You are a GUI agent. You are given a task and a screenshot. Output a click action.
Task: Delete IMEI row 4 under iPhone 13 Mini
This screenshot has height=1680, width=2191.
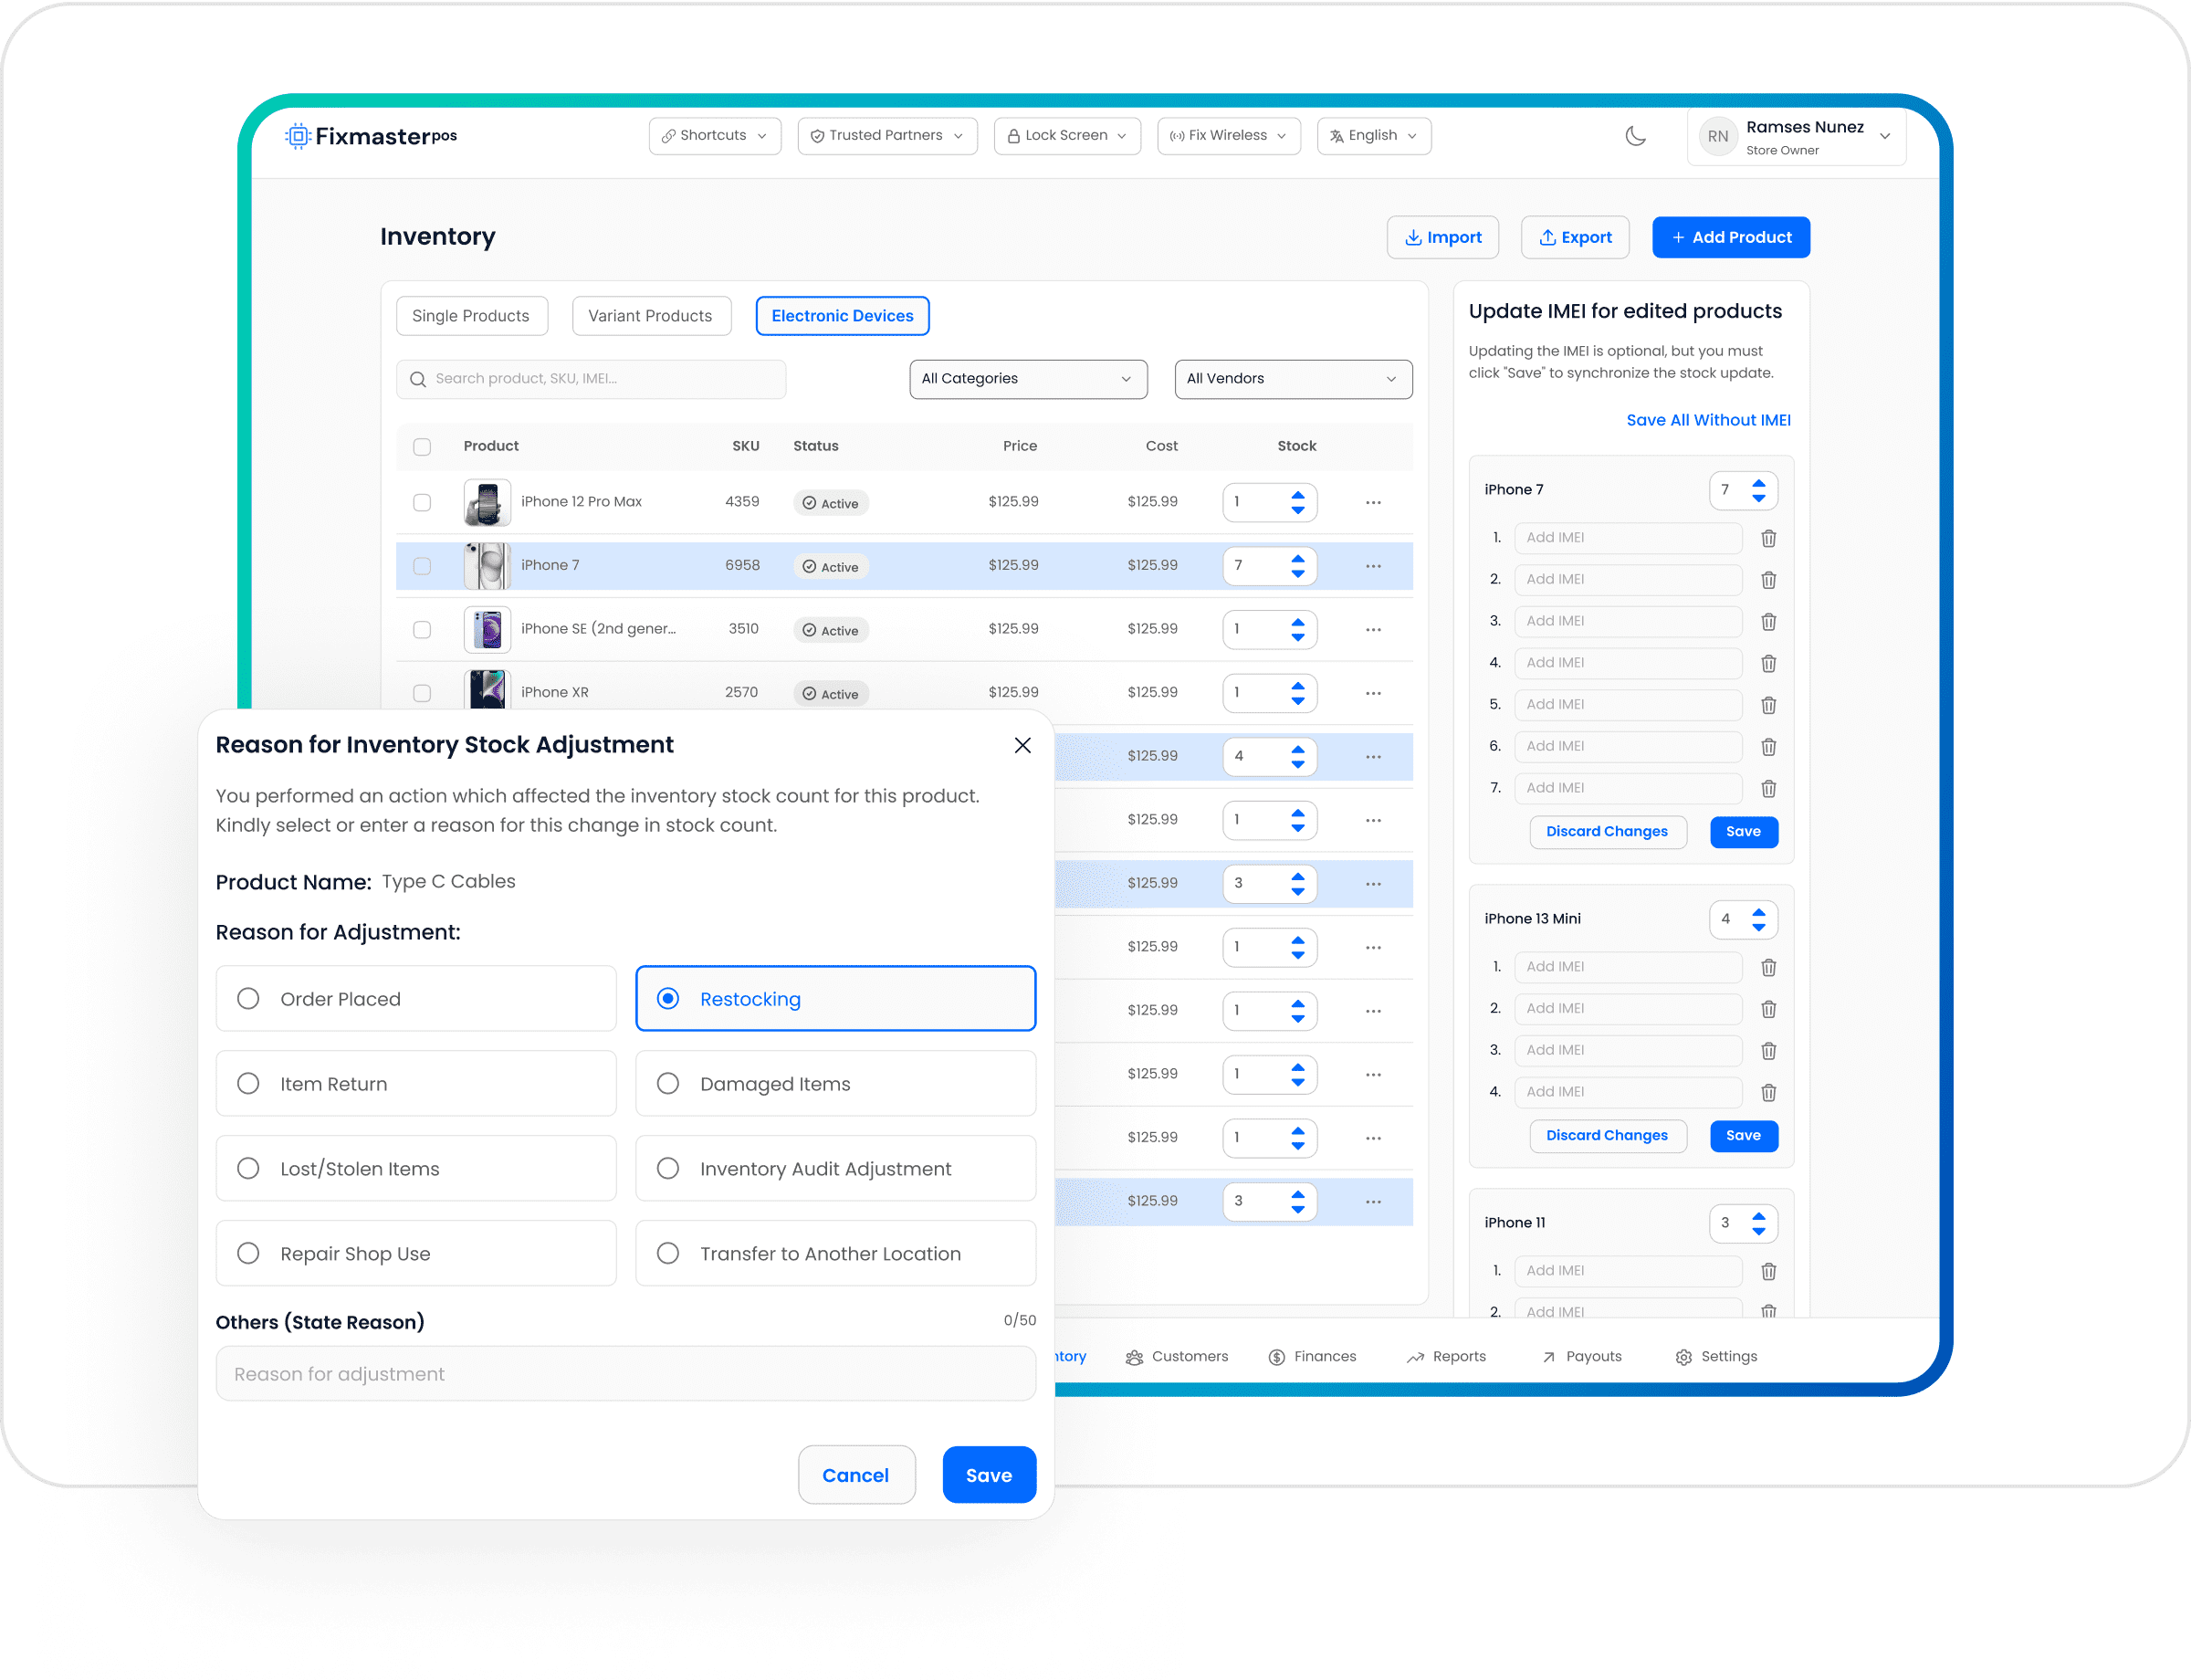click(x=1768, y=1092)
